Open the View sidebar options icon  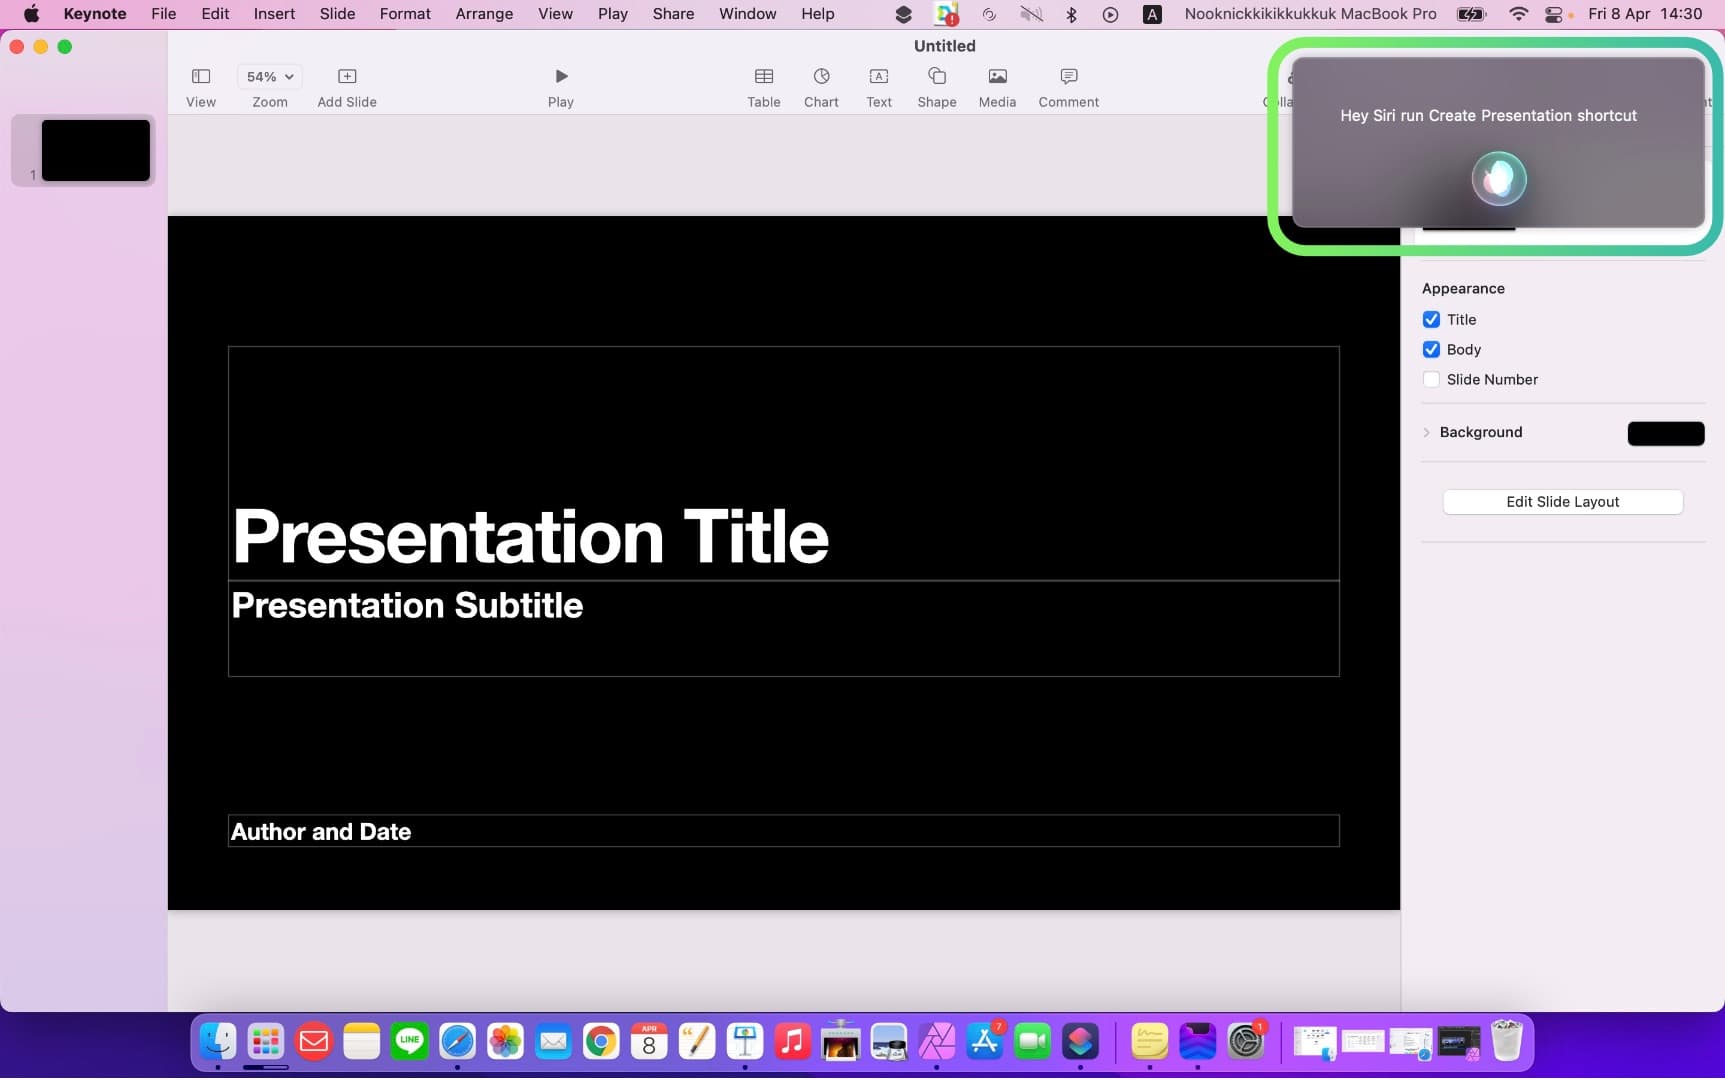point(201,77)
